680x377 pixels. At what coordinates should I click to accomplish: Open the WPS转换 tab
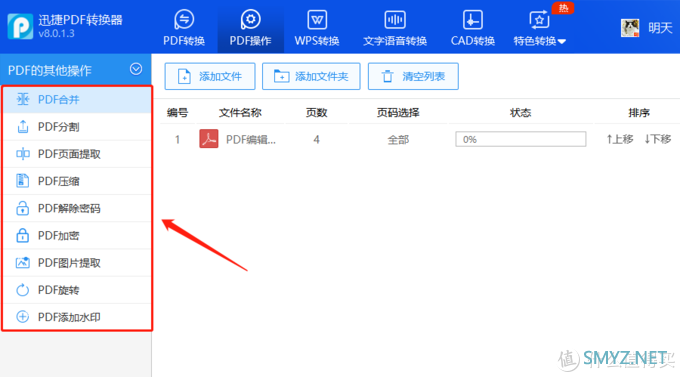point(317,28)
